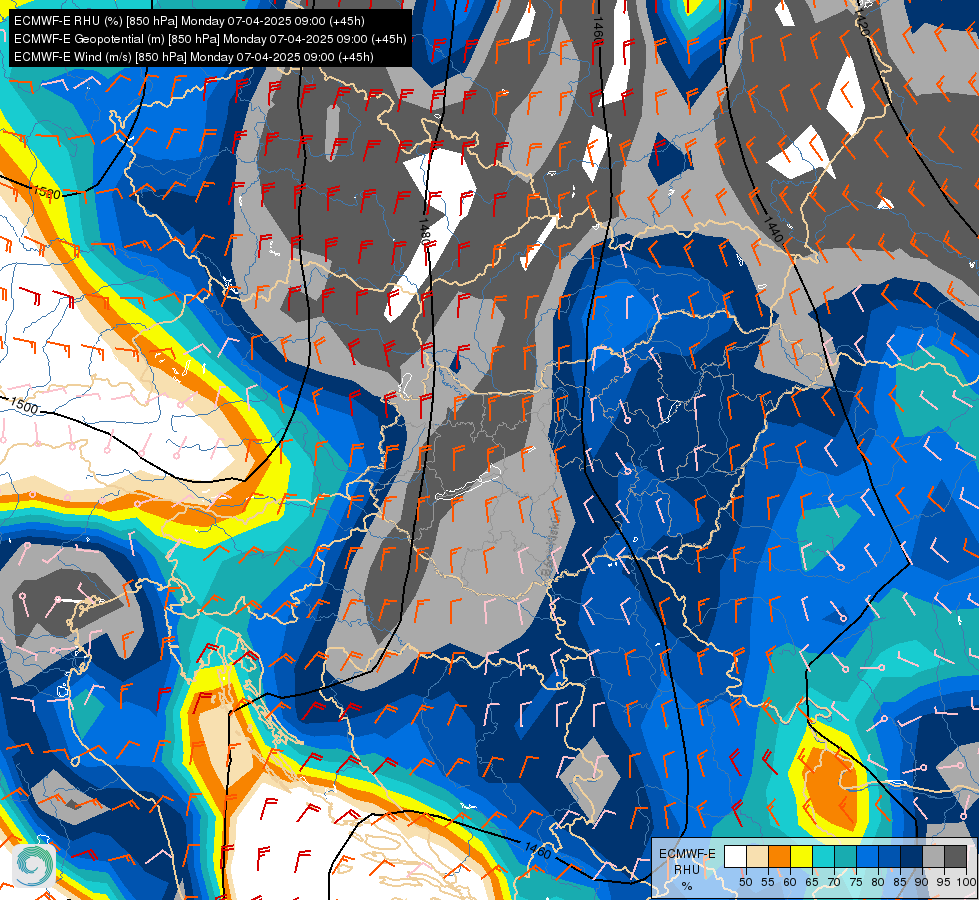Click the legend tick value 70
This screenshot has height=900, width=979.
pyautogui.click(x=834, y=882)
